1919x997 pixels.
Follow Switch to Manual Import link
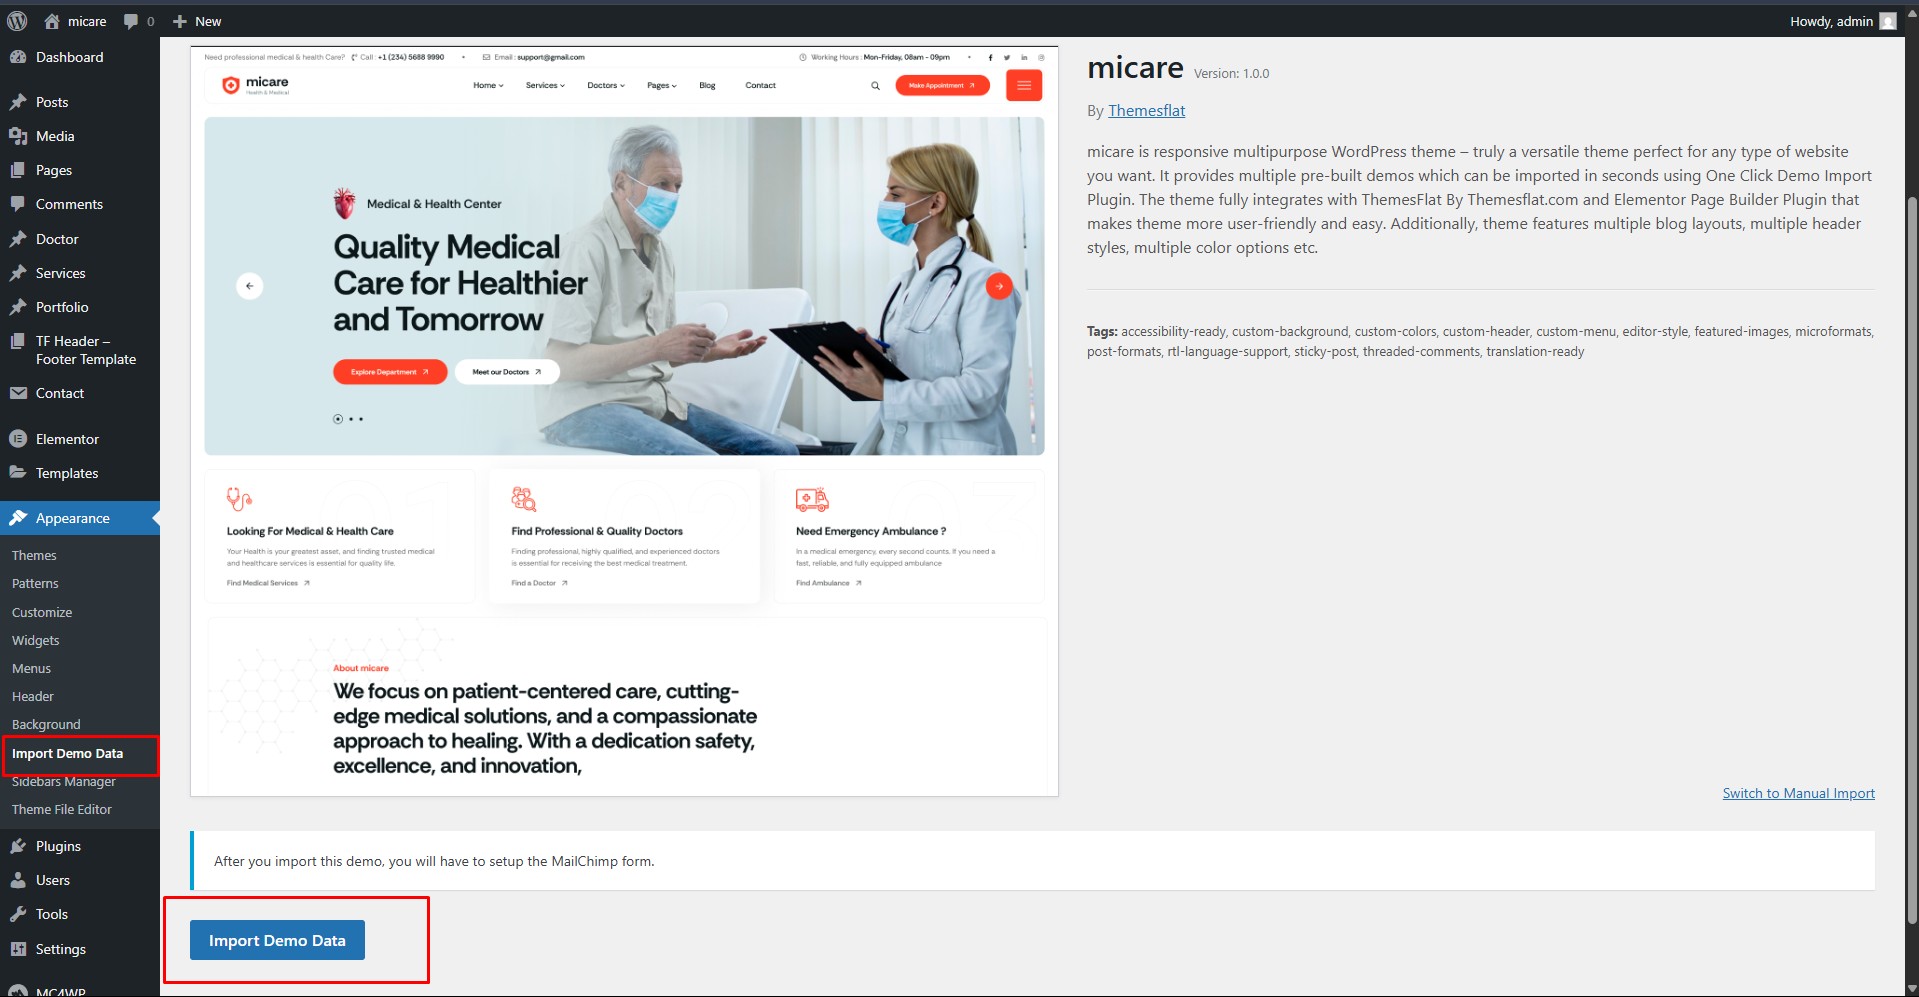(x=1798, y=793)
